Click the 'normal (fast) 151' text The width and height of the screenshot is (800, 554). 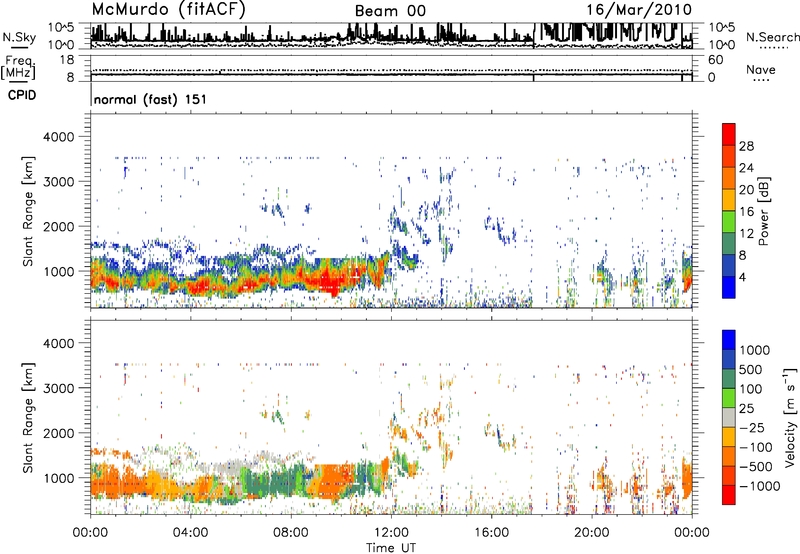(x=151, y=99)
